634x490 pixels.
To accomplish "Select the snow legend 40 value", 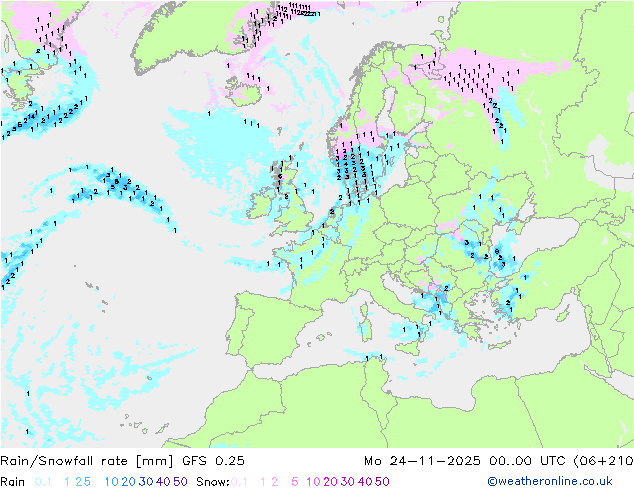I will tap(365, 482).
